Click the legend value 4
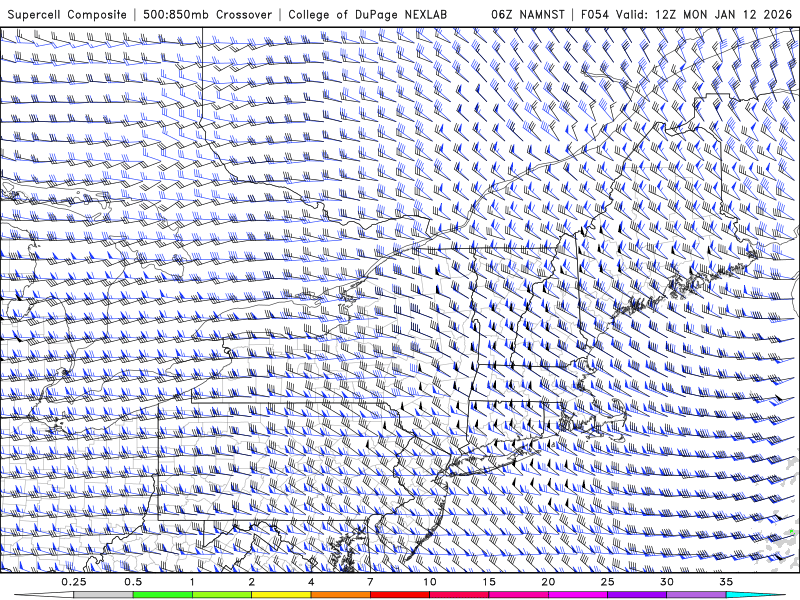800x600 pixels. (x=311, y=582)
